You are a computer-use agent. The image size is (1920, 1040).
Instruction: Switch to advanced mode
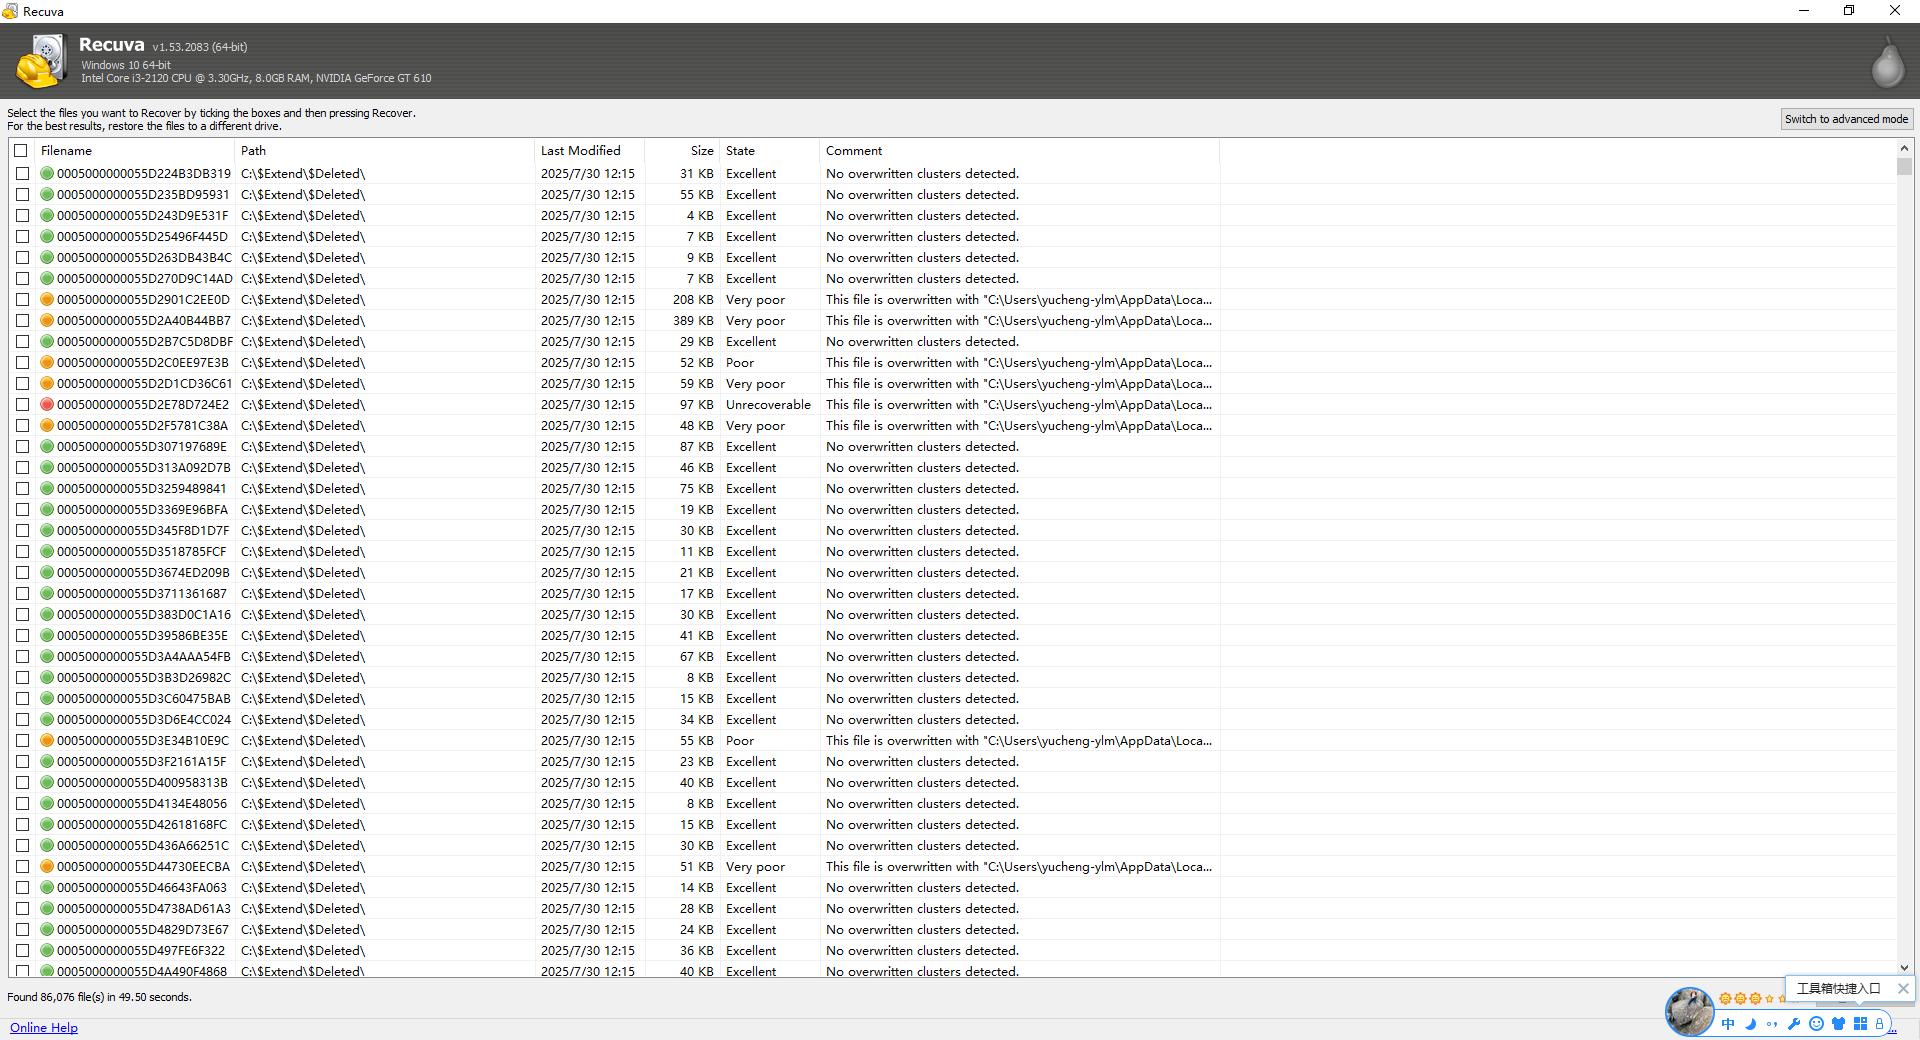(1846, 119)
